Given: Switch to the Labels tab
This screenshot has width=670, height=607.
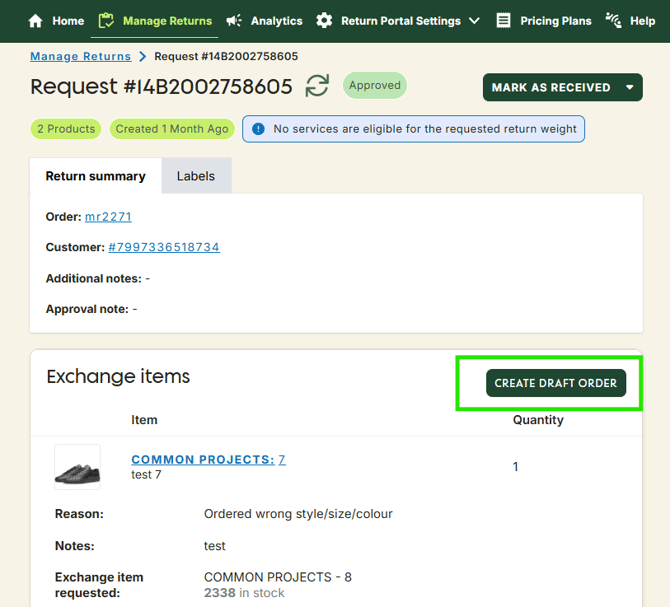Looking at the screenshot, I should point(196,176).
